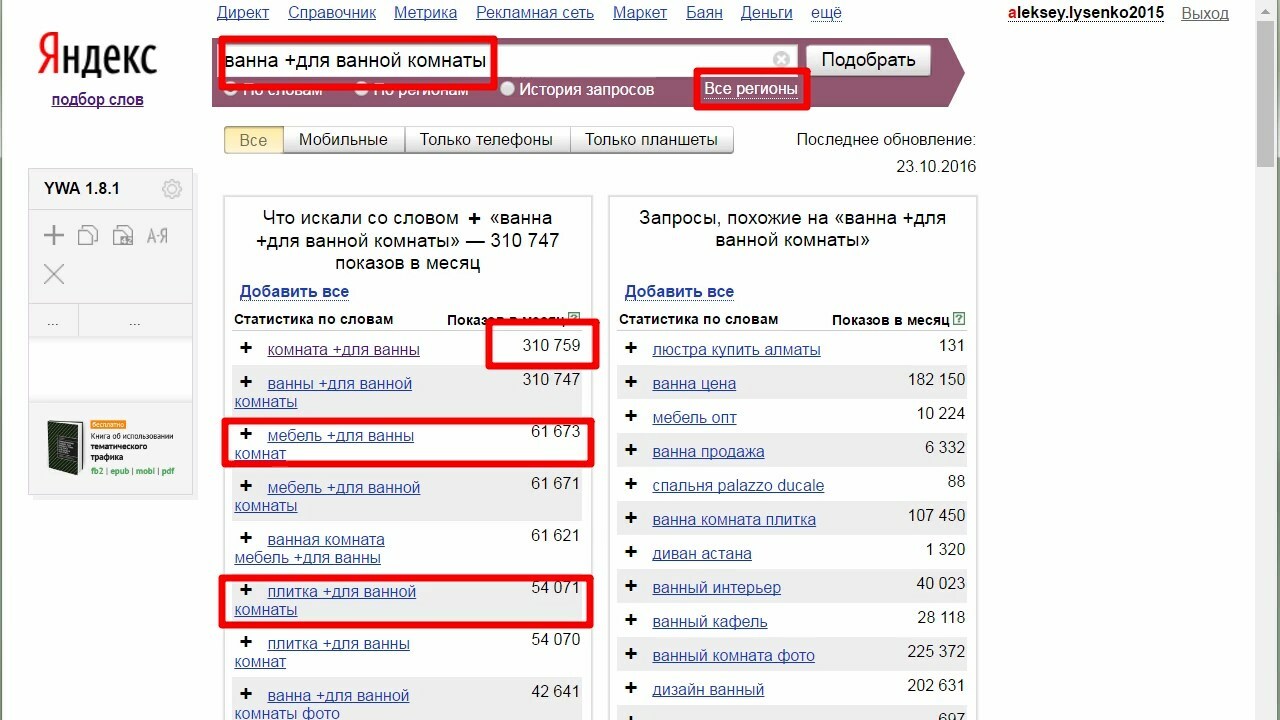This screenshot has width=1280, height=720.
Task: Click the Яндекс logo
Action: click(97, 55)
